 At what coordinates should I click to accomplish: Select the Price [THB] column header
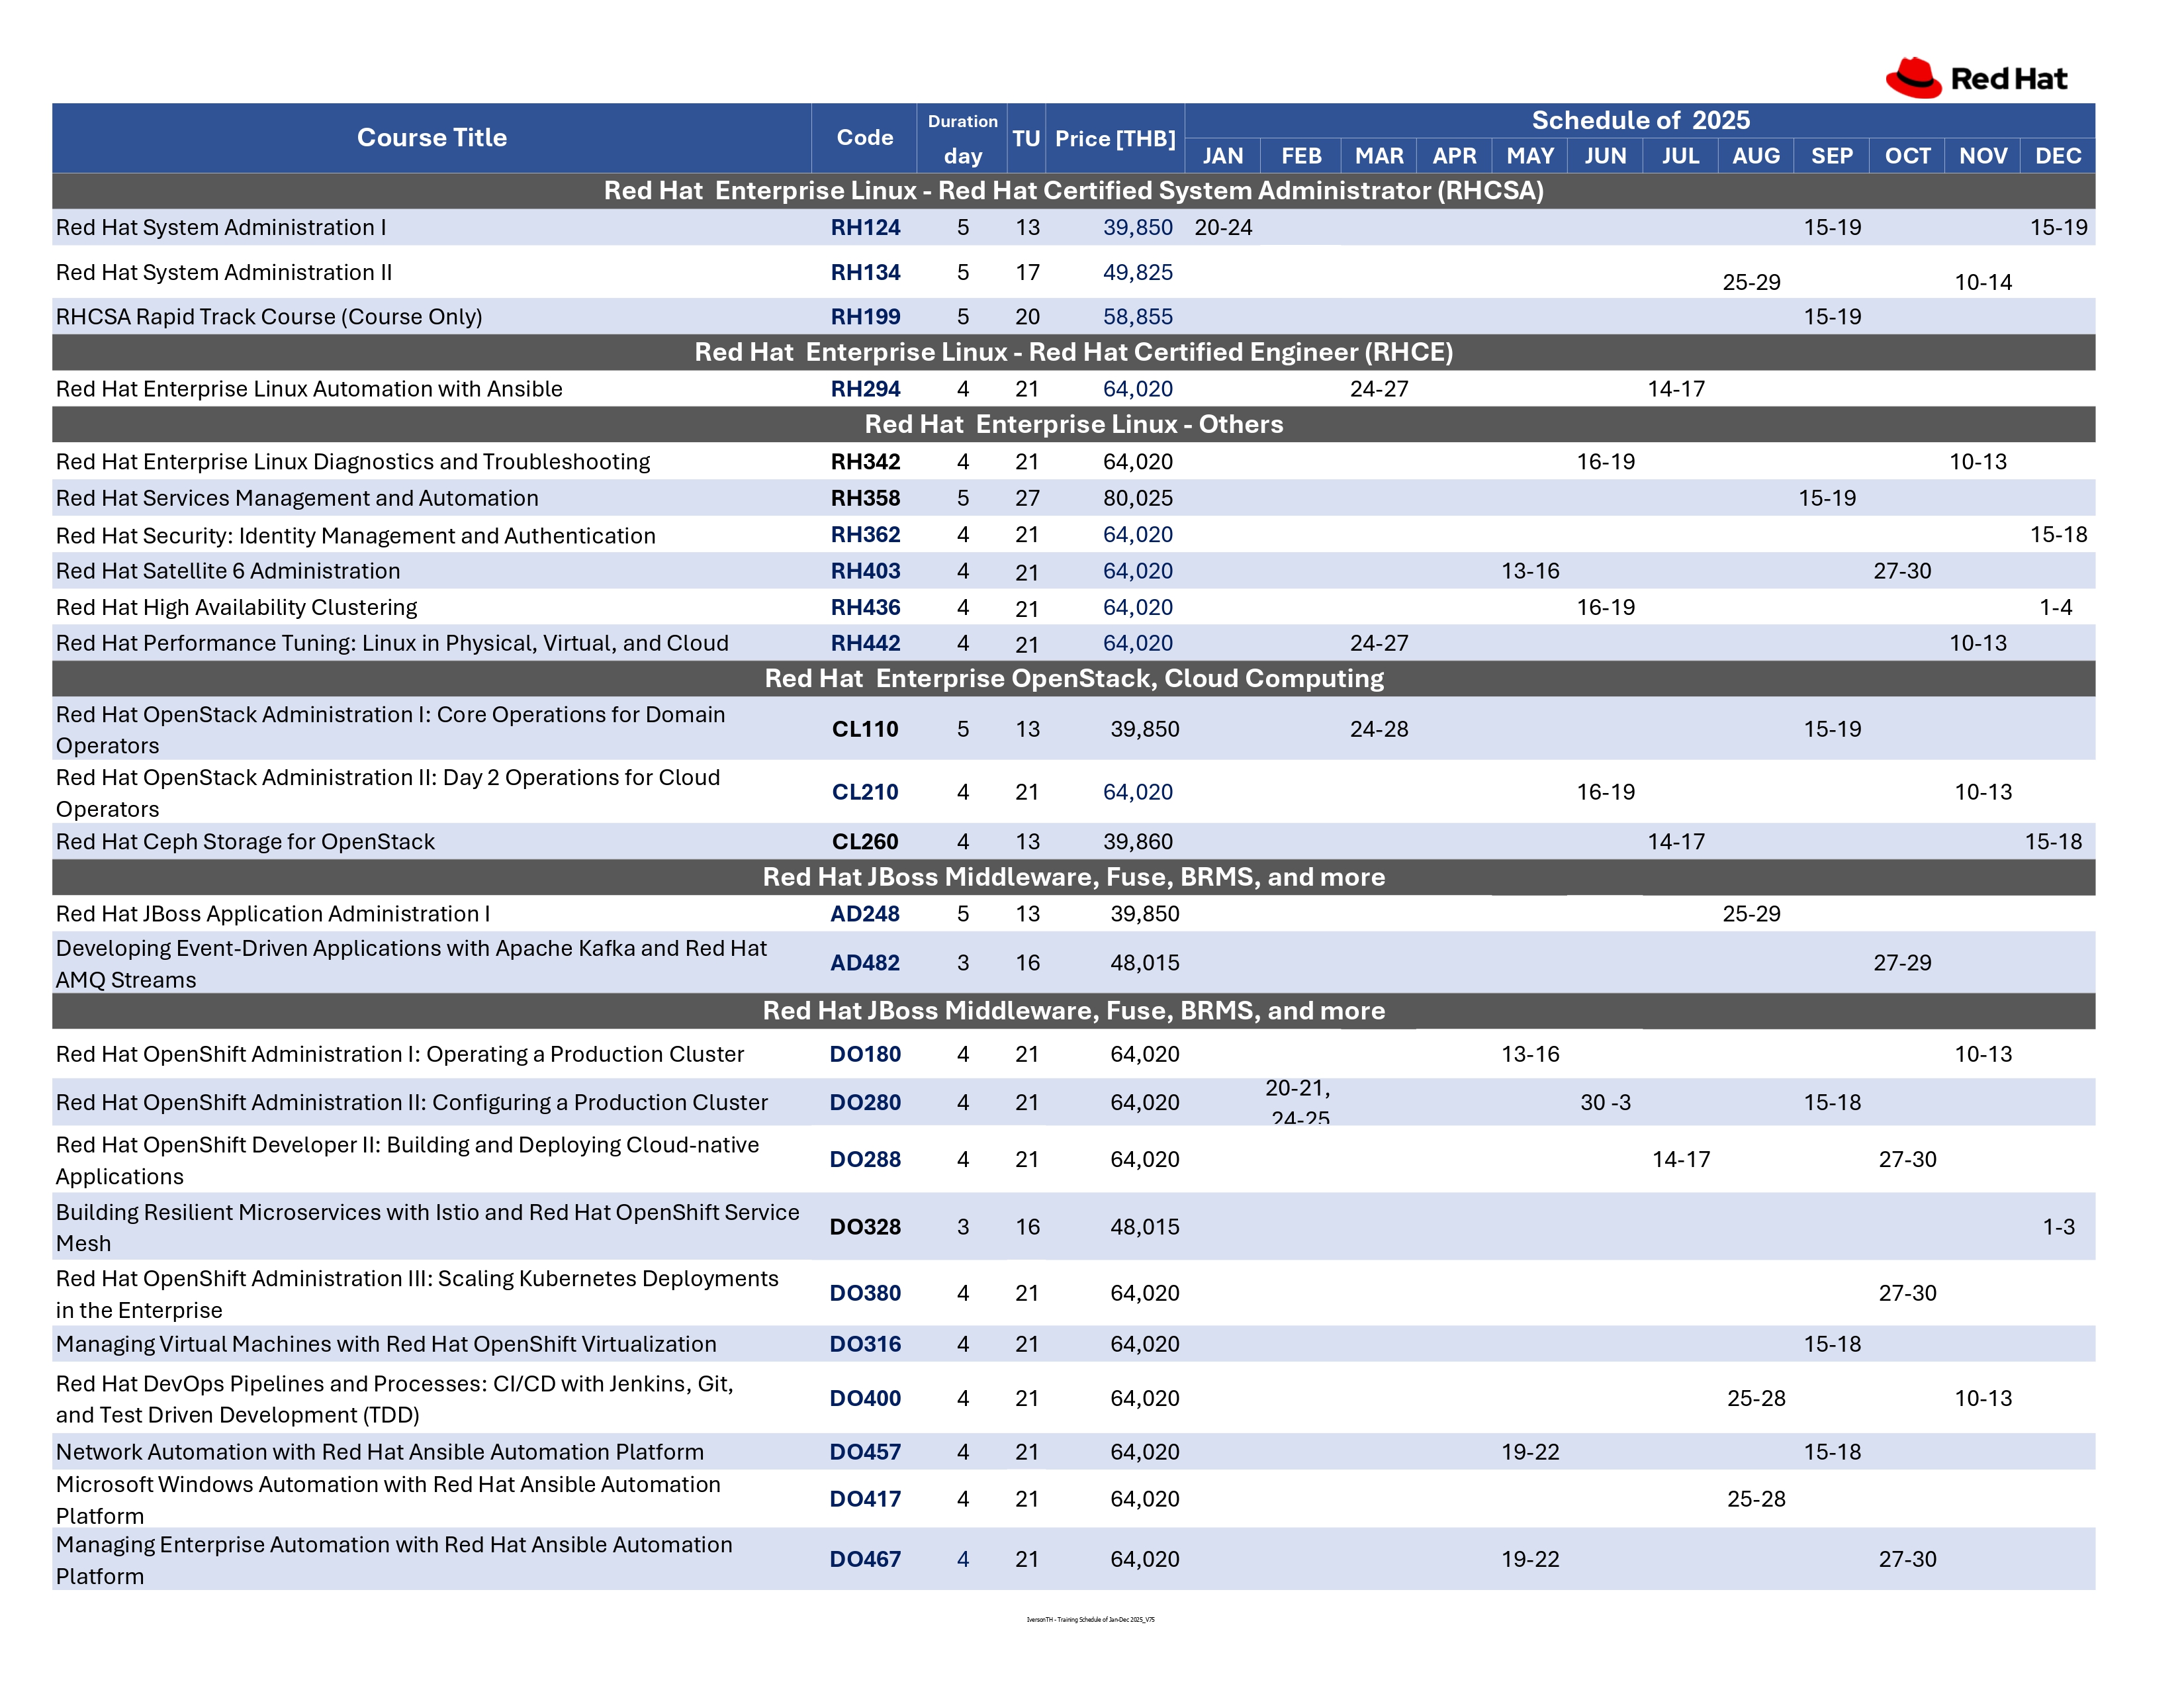(1115, 138)
